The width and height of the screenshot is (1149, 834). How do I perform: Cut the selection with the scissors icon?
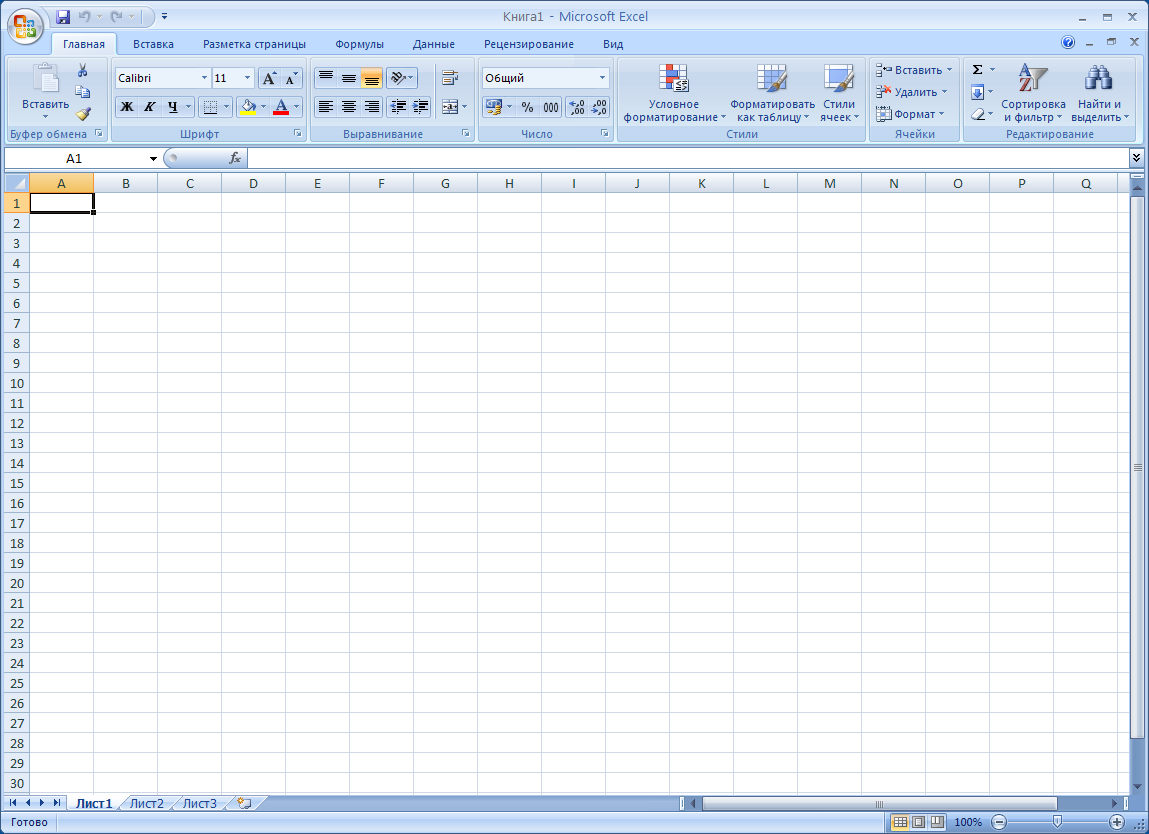click(83, 70)
